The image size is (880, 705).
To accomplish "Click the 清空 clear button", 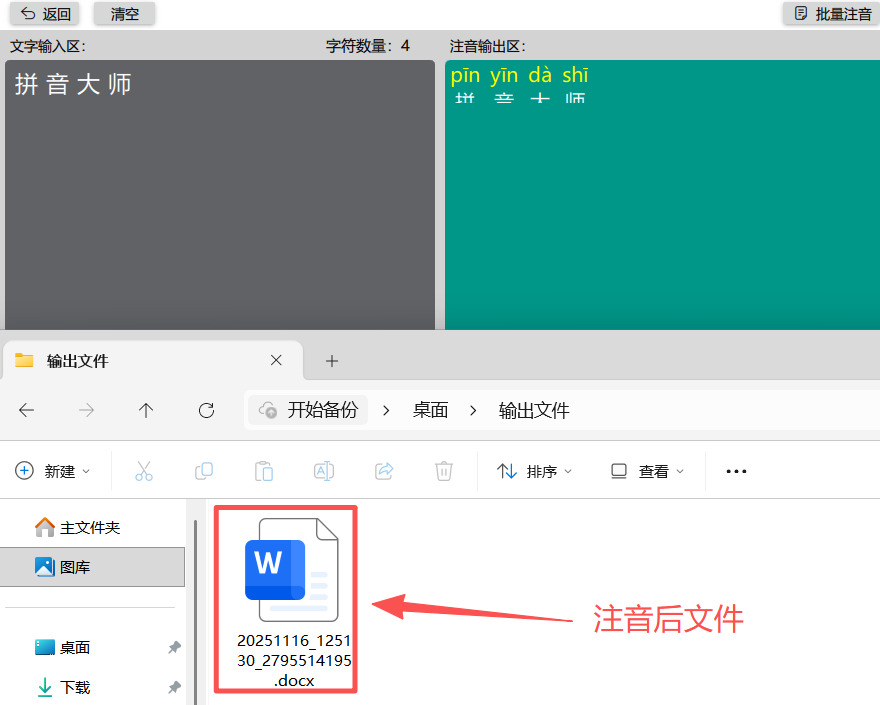I will [123, 13].
